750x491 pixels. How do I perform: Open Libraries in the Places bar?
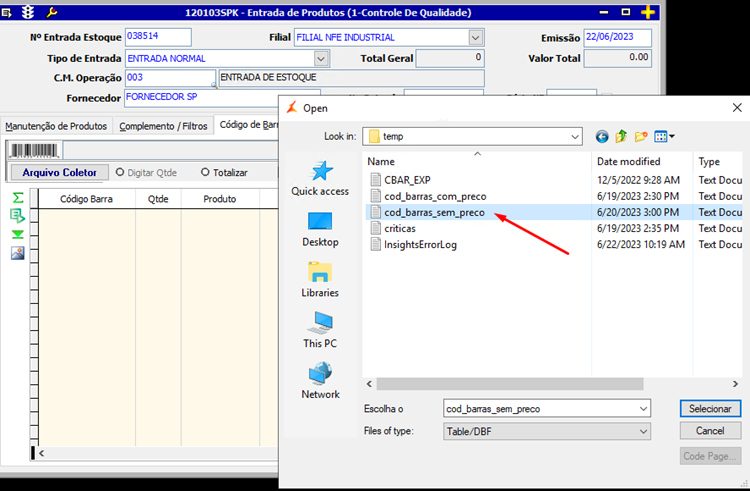(320, 280)
